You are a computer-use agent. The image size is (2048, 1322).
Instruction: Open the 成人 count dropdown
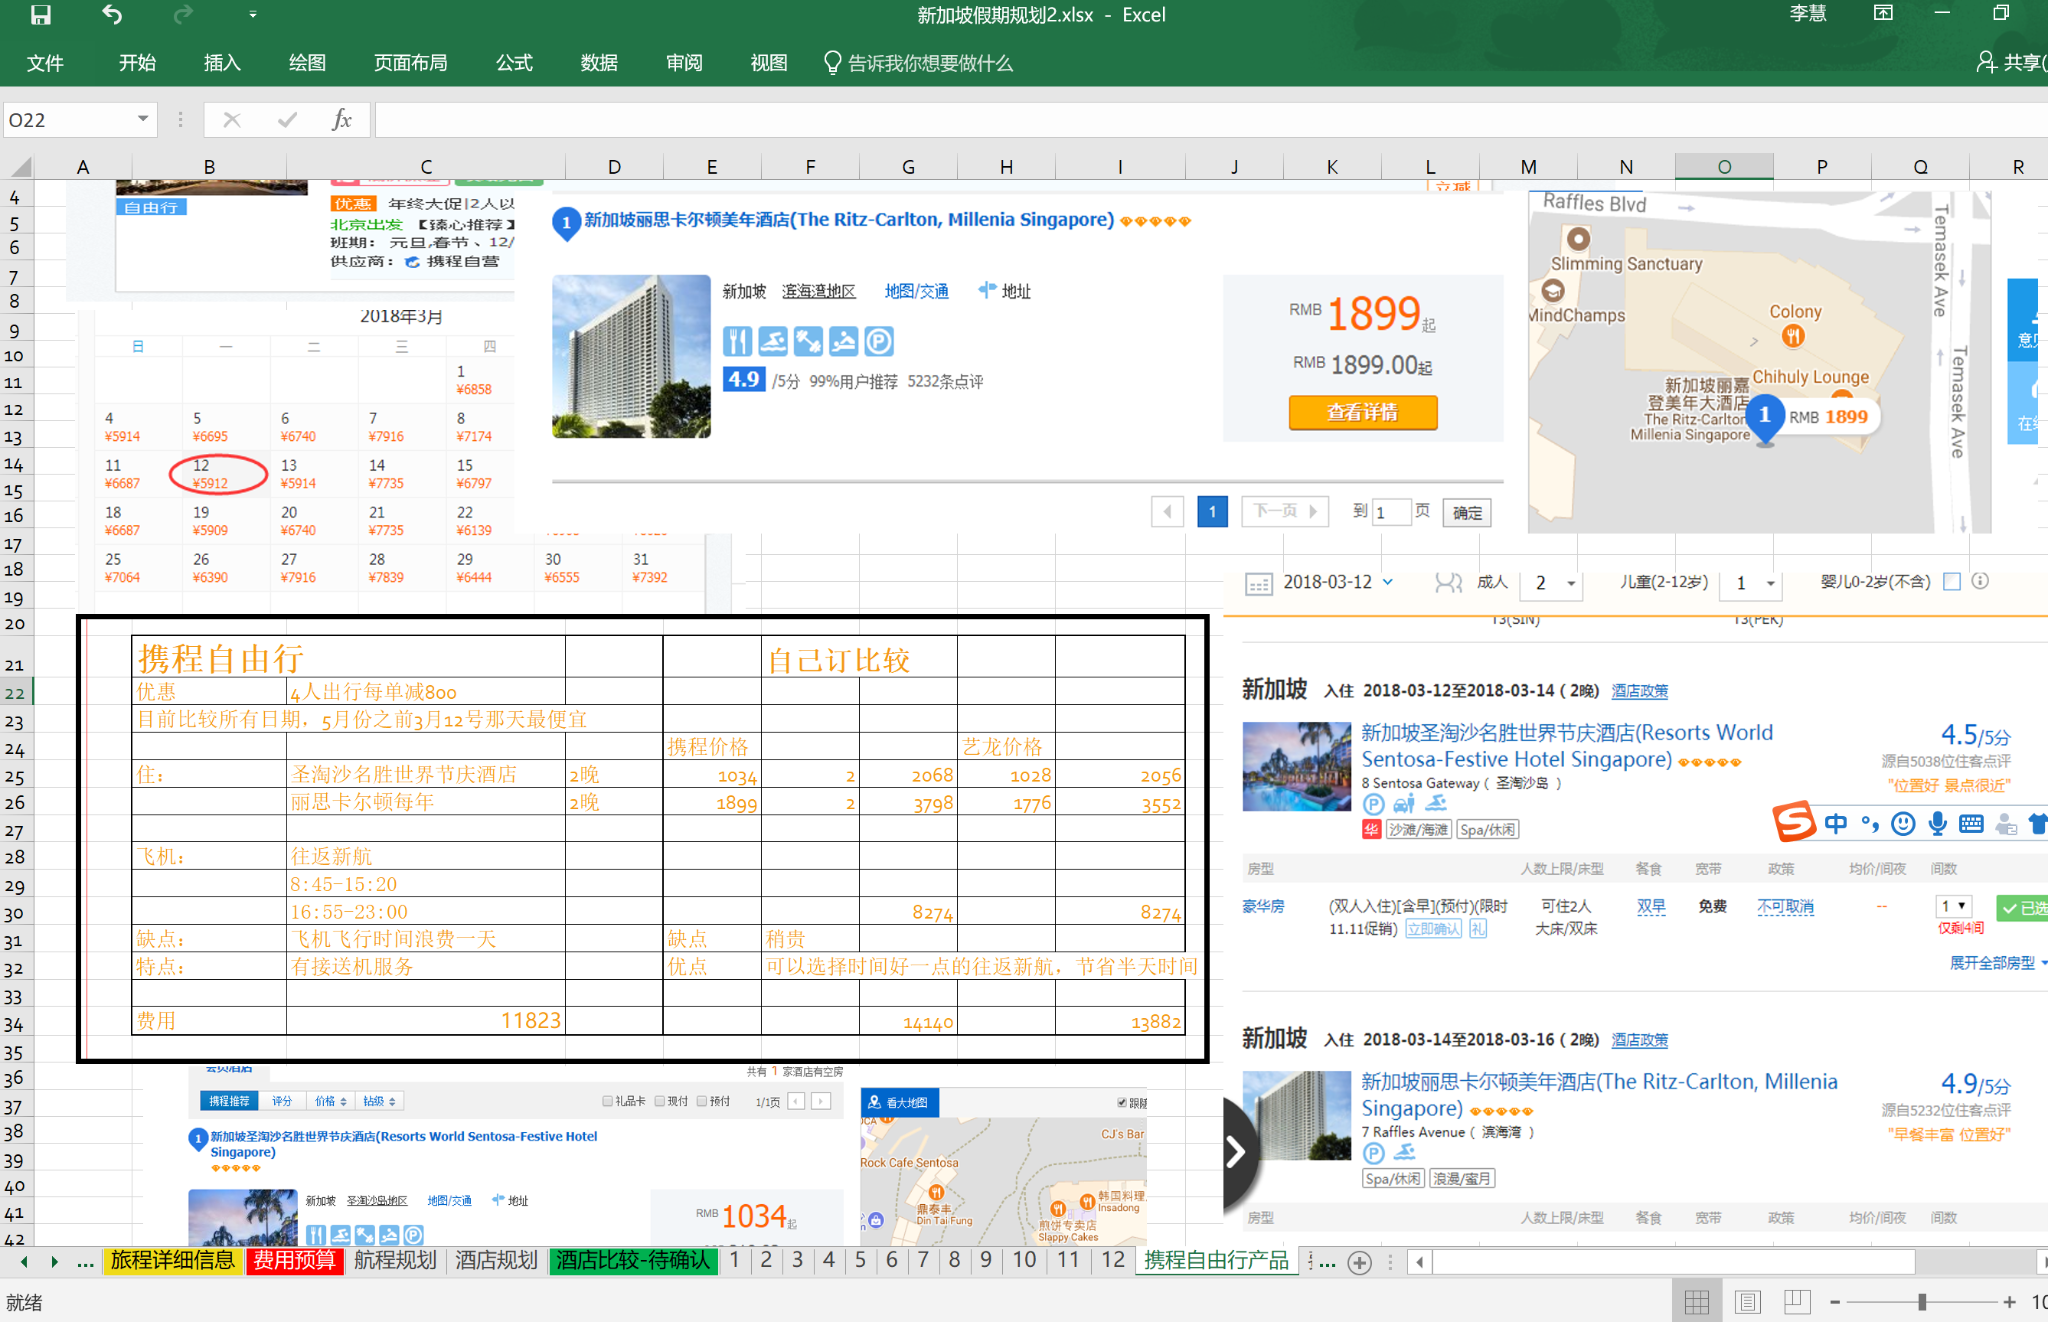1571,583
